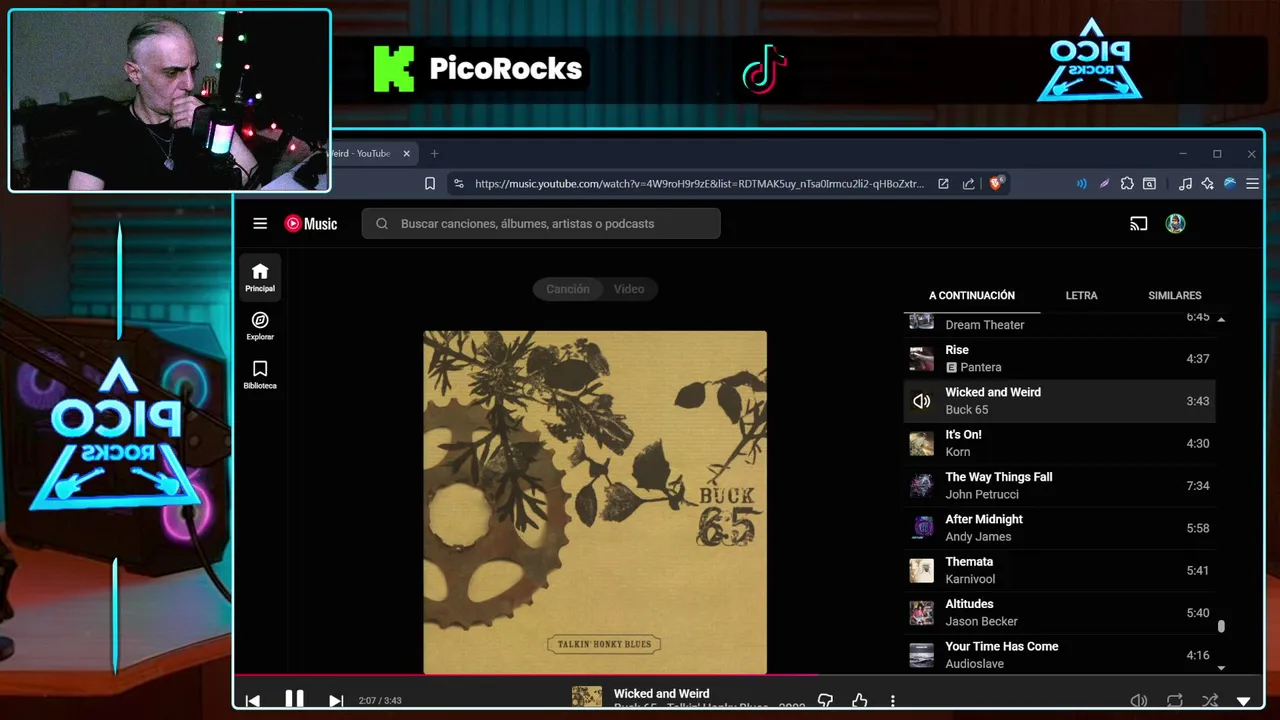Image resolution: width=1280 pixels, height=720 pixels.
Task: Click the Buck 65 album cover art
Action: pos(595,502)
